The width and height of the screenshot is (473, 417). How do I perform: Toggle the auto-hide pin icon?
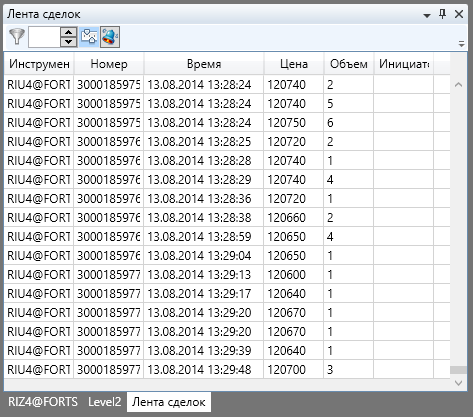(x=442, y=14)
